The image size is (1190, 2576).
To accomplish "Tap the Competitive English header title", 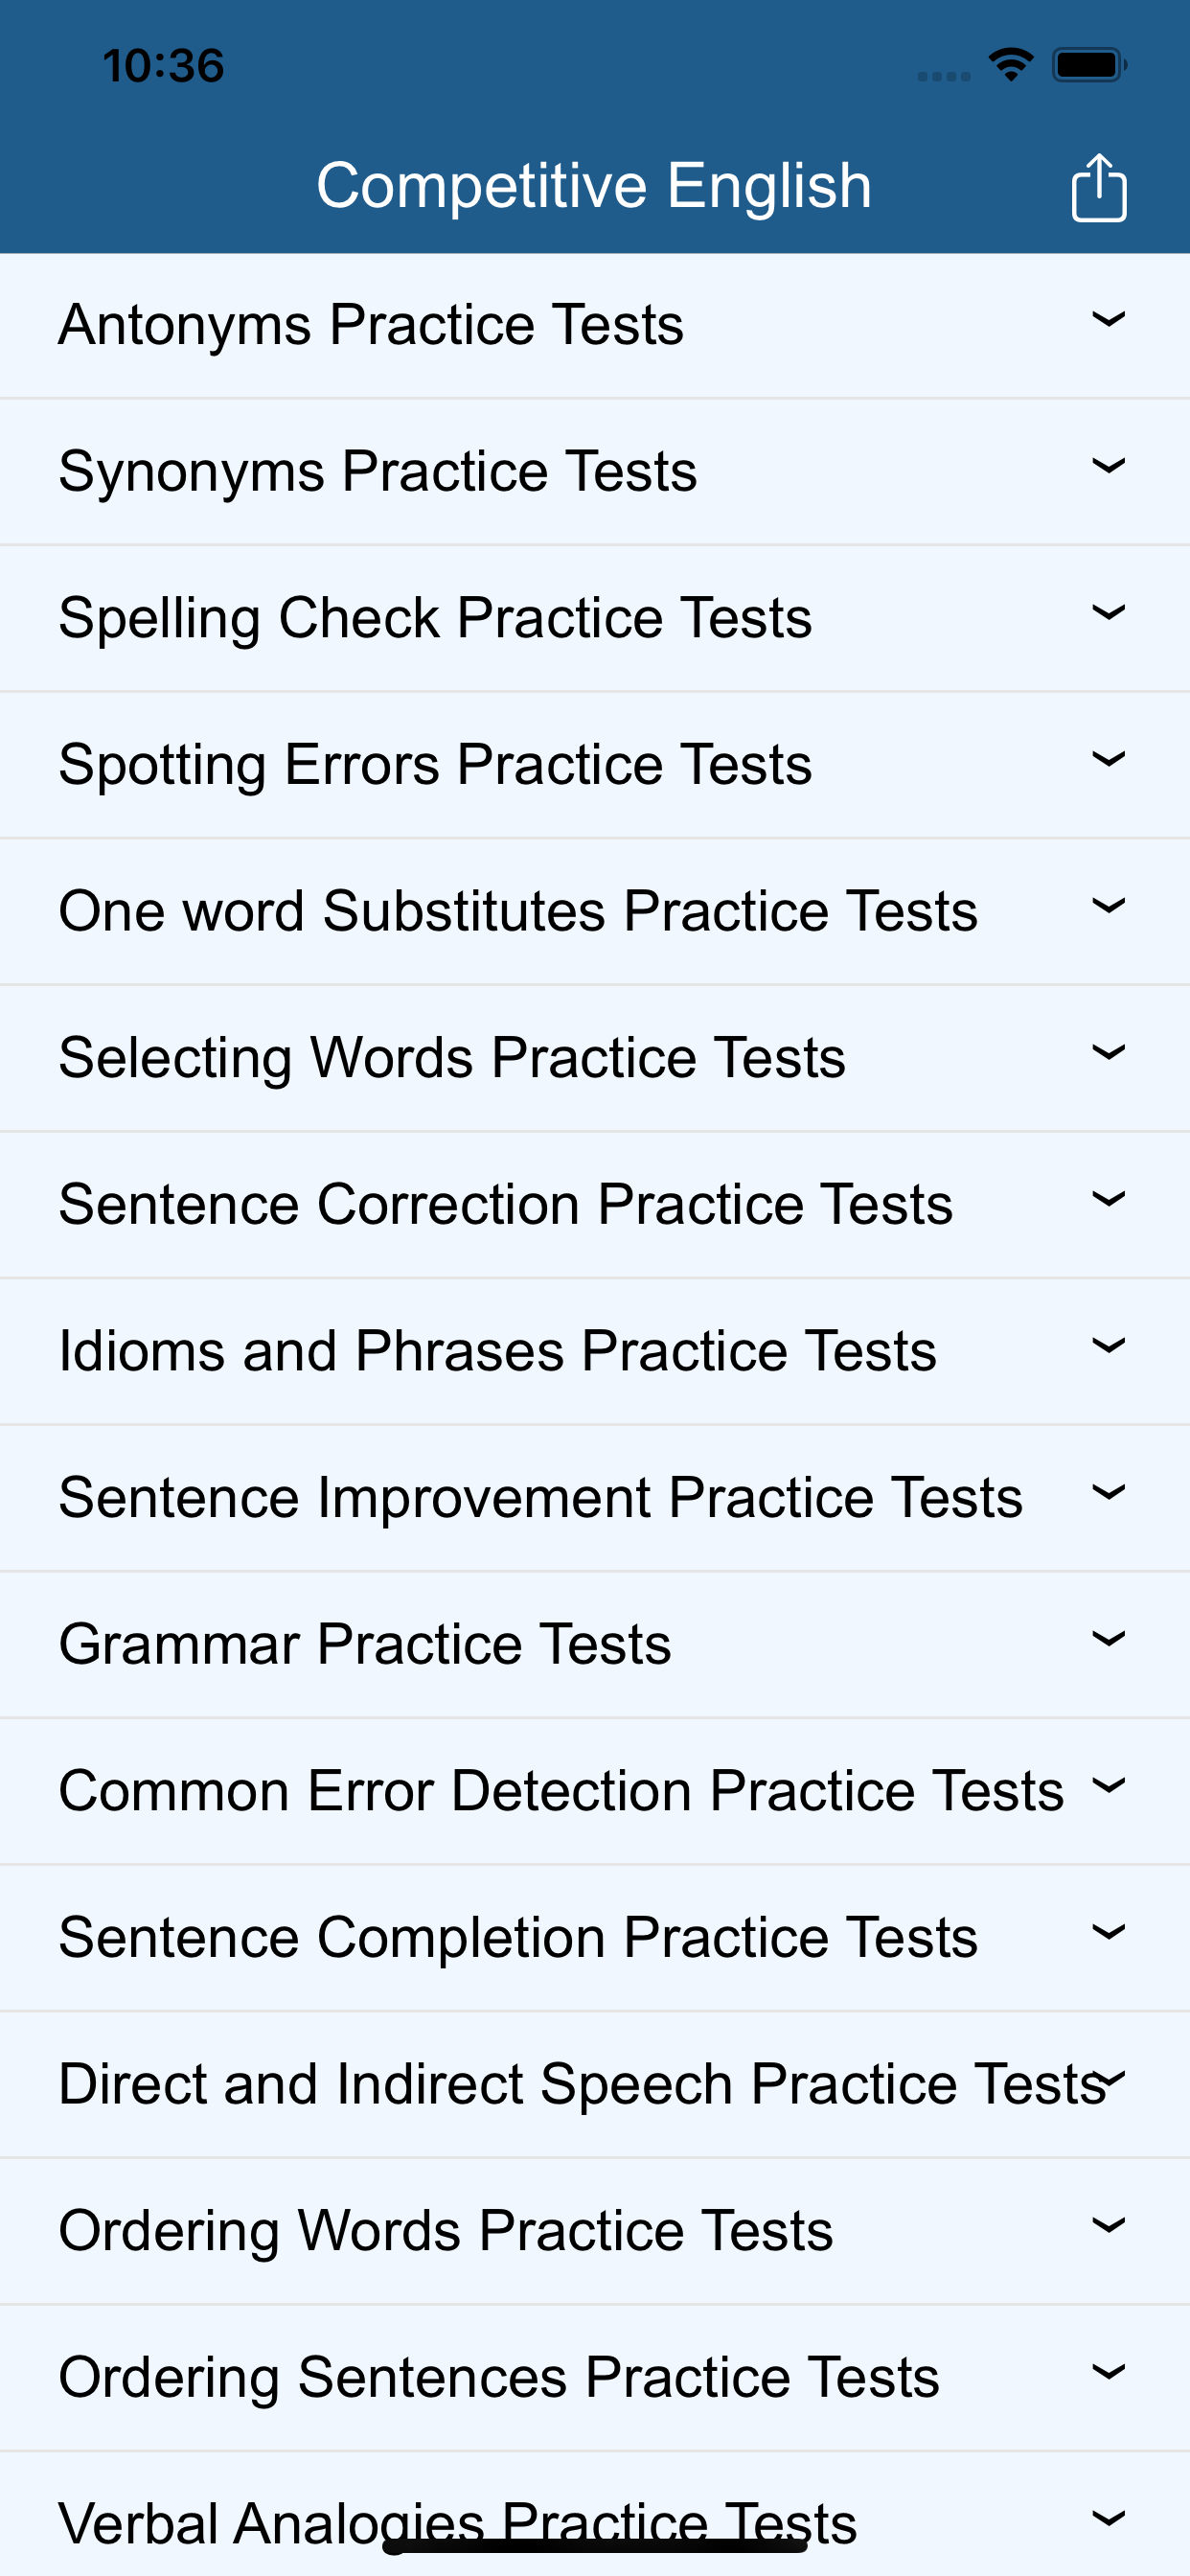I will [594, 186].
